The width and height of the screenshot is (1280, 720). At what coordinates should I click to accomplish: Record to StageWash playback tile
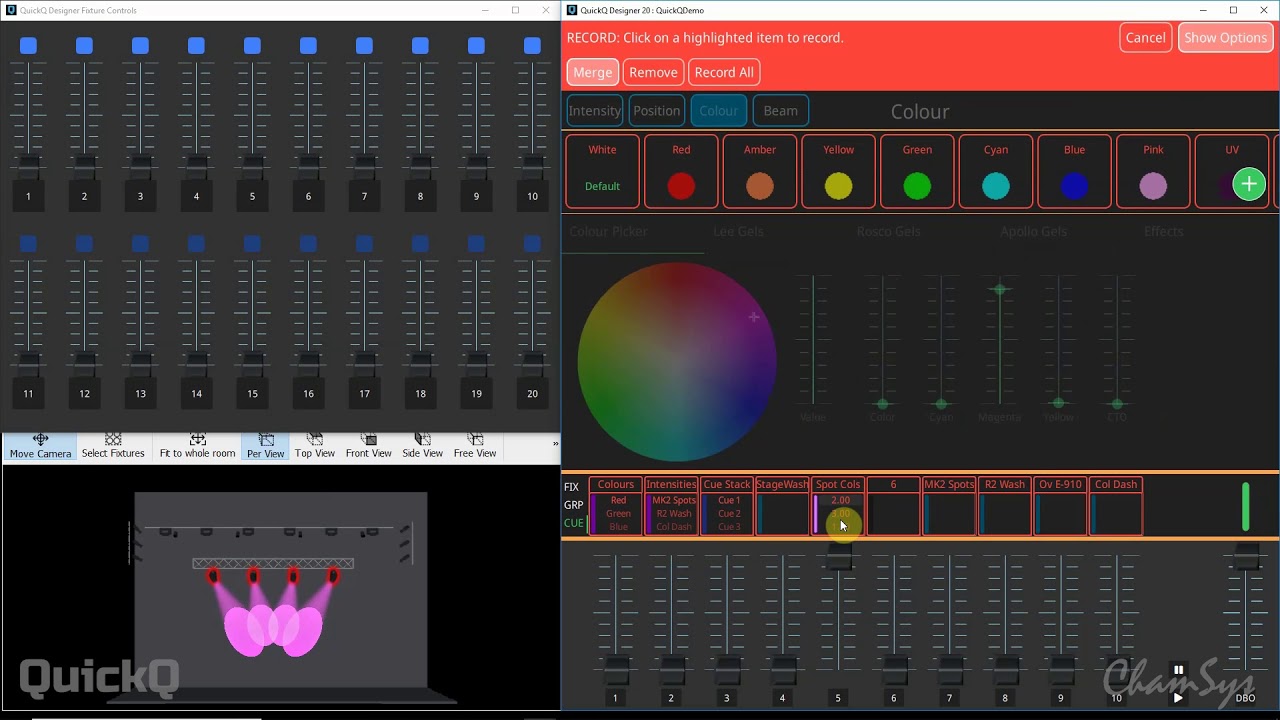(782, 506)
